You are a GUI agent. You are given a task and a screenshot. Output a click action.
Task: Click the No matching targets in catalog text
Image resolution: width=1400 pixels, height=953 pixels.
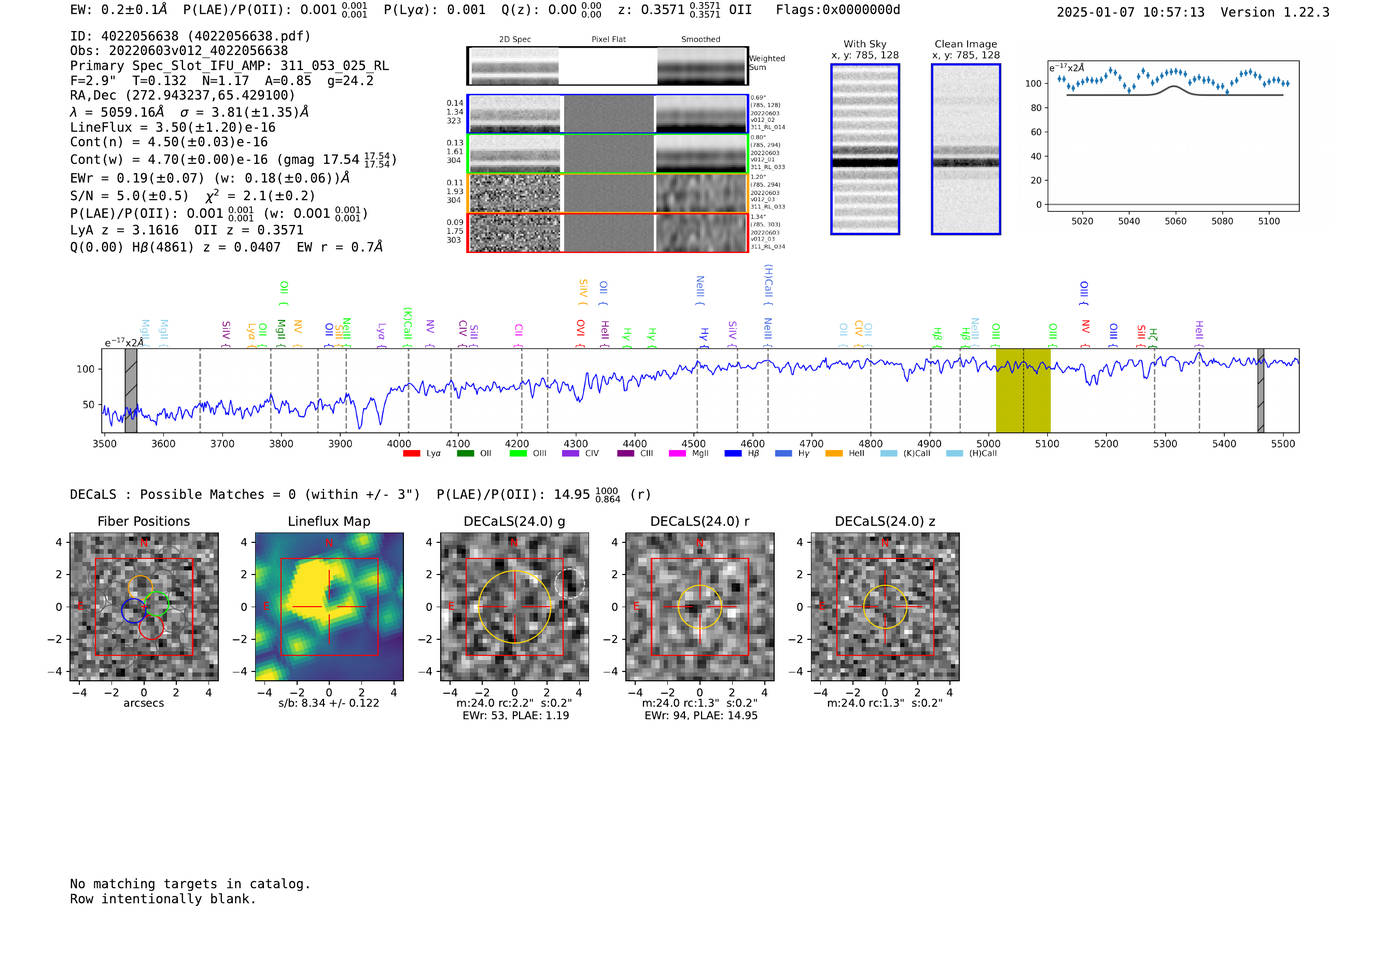[x=190, y=884]
